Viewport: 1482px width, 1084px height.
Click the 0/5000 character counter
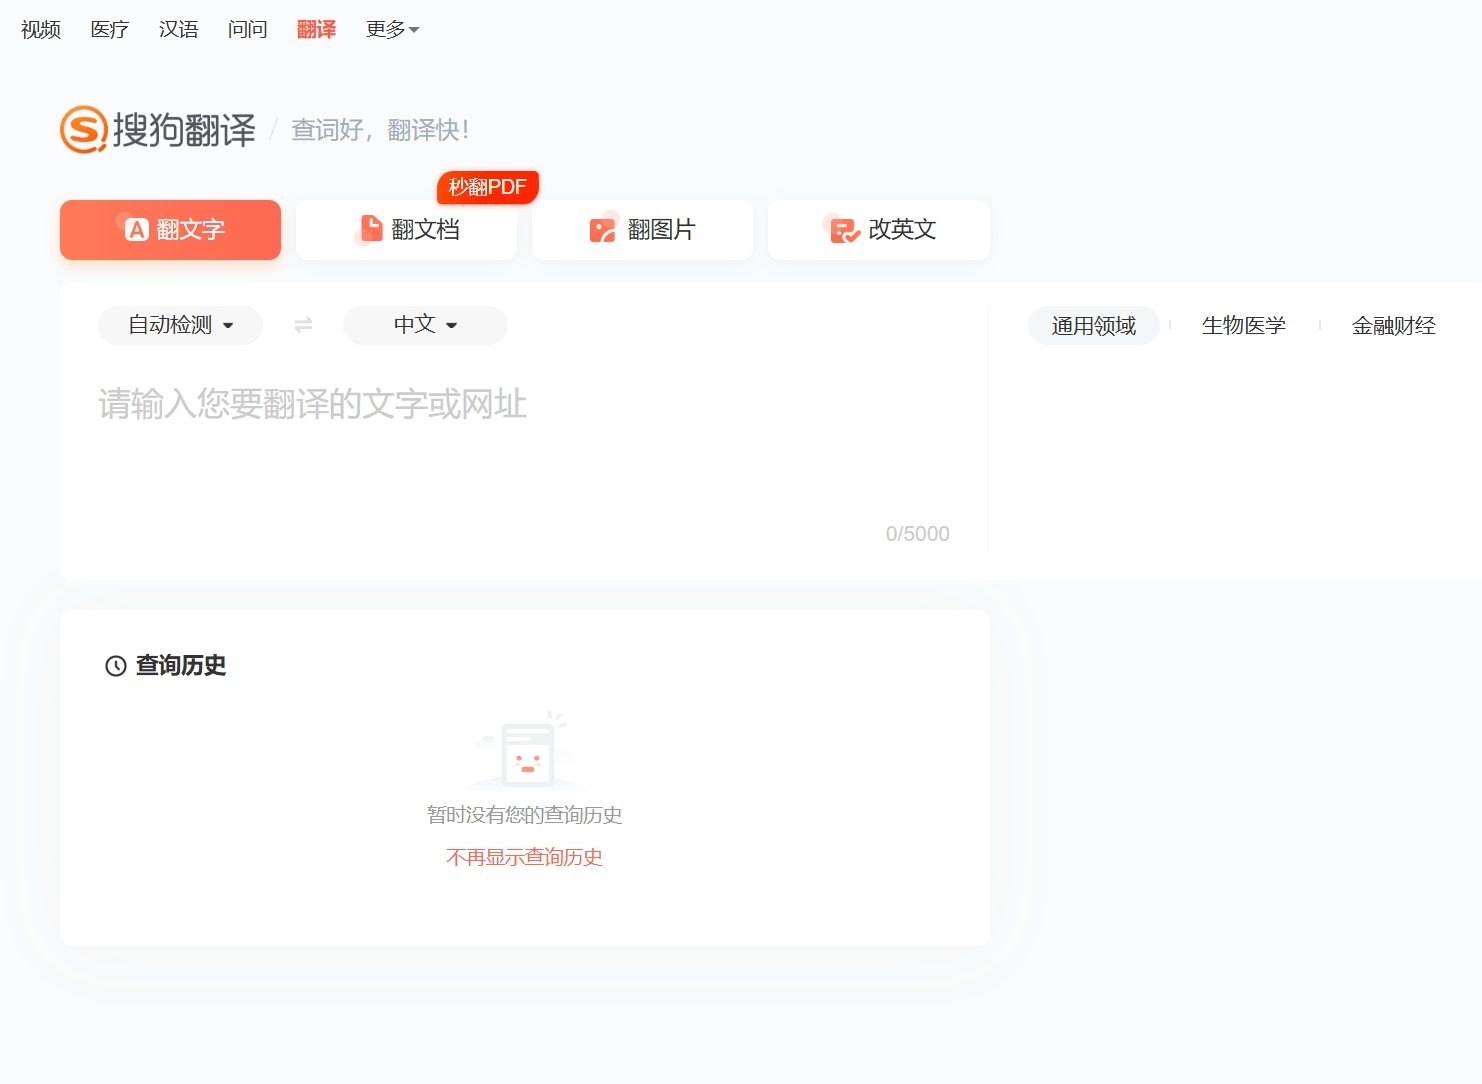[917, 533]
